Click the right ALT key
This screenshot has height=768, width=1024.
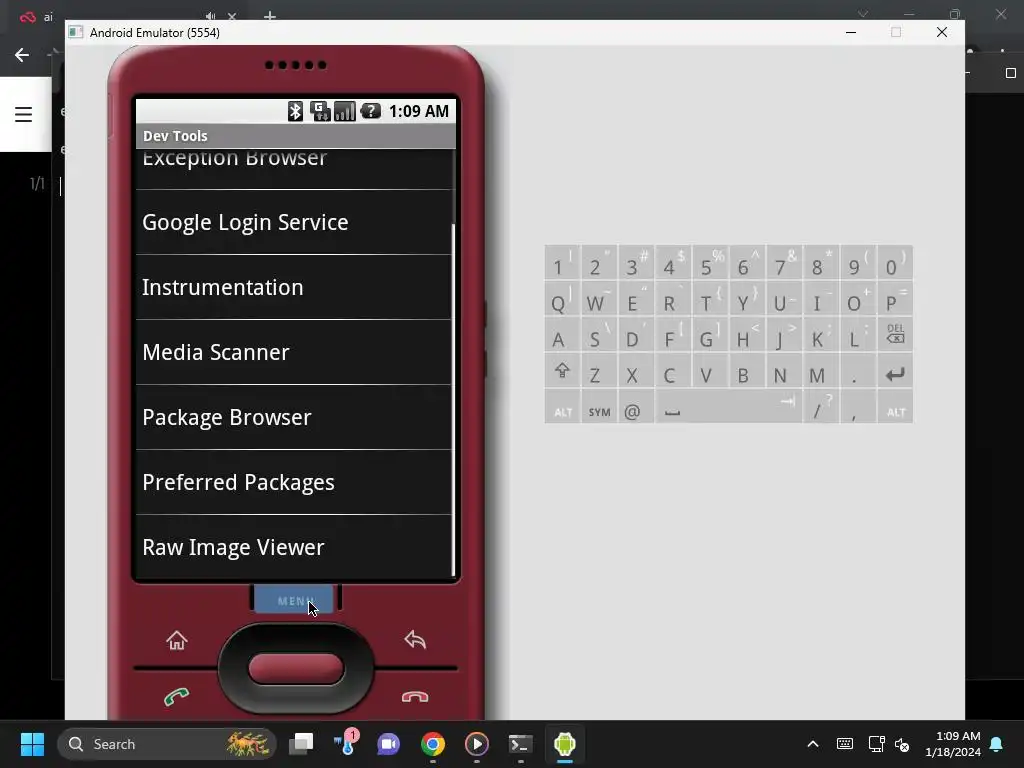(895, 407)
